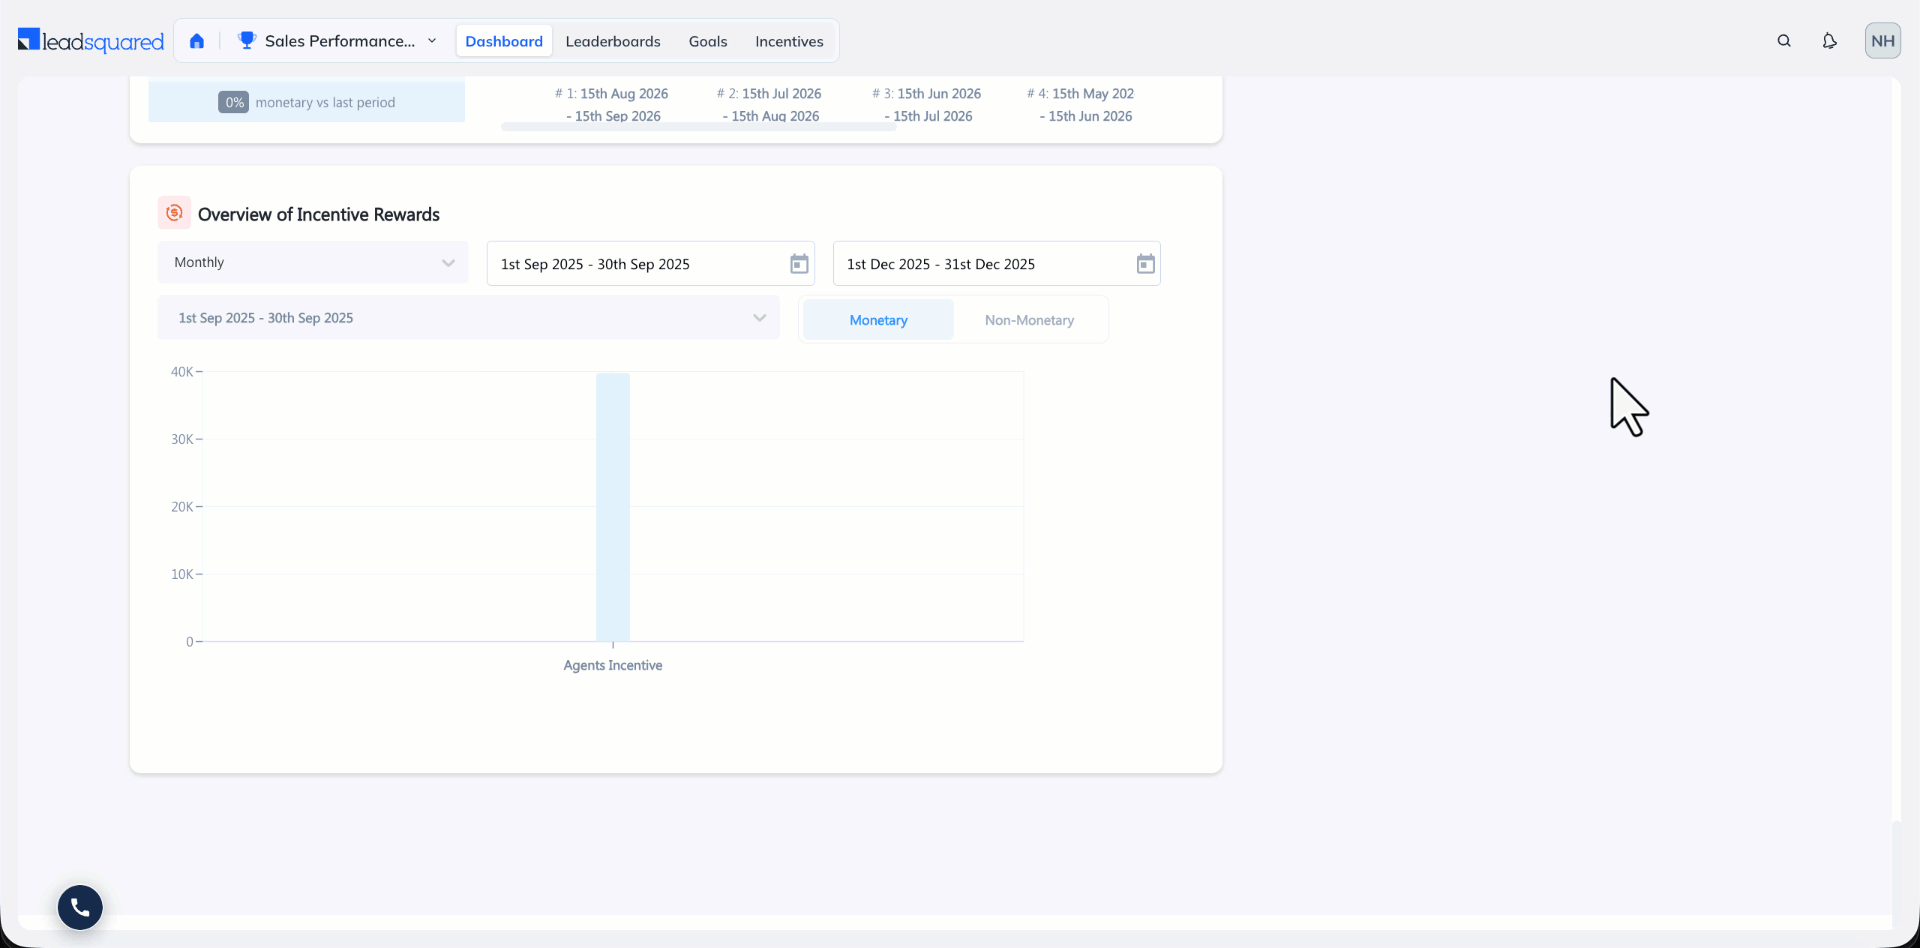
Task: Click the 40K axis label
Action: click(x=182, y=372)
